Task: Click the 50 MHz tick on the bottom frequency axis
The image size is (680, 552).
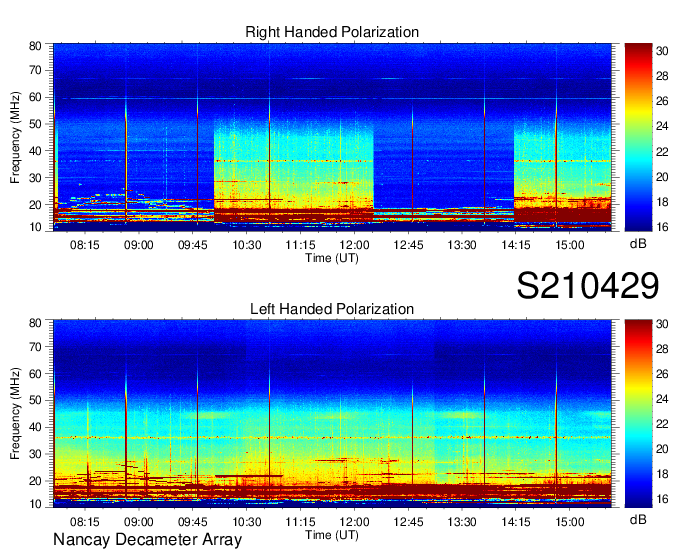Action: (35, 401)
